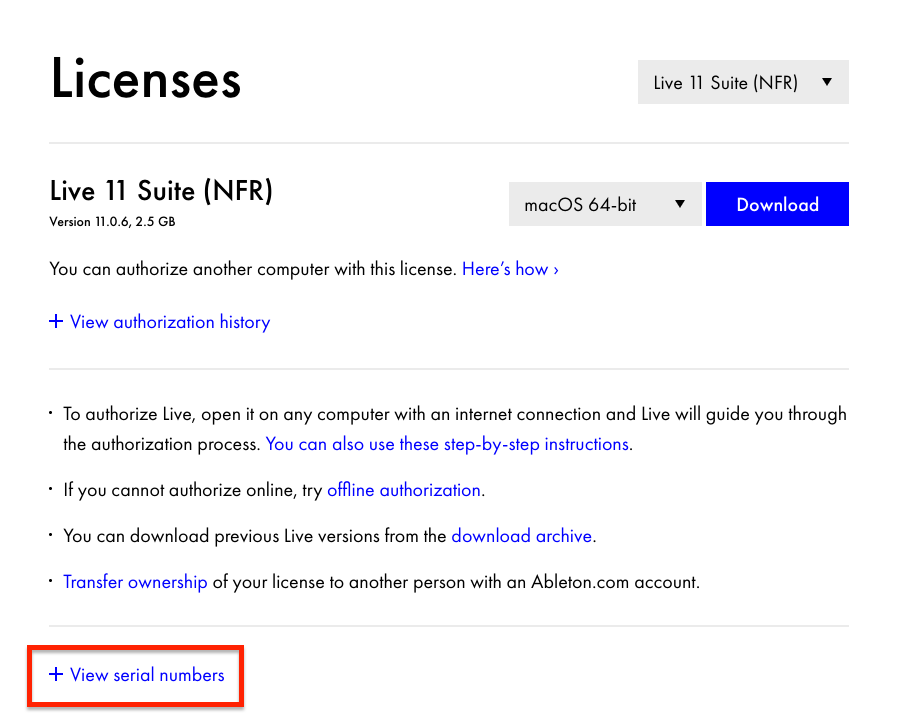Viewport: 919px width, 721px height.
Task: Open the offline authorization link
Action: [404, 490]
